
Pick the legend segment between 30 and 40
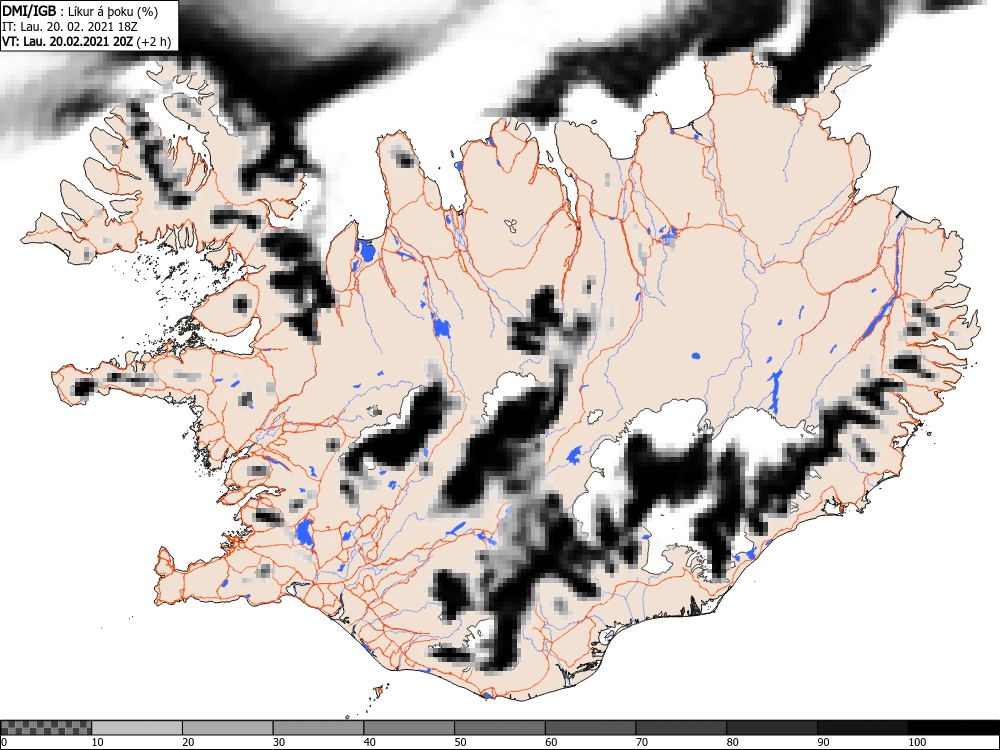pos(318,728)
